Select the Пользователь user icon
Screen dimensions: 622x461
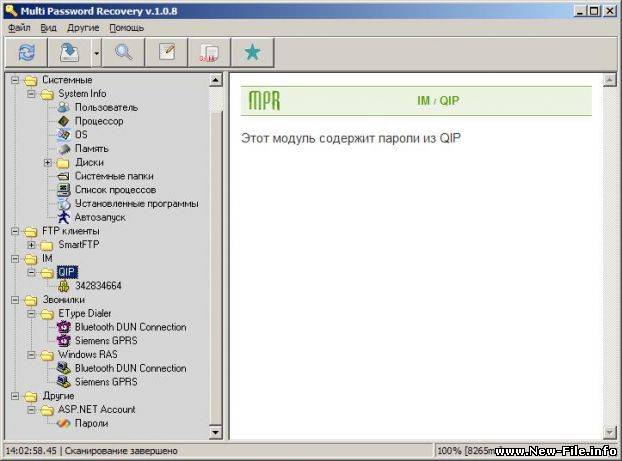coord(63,107)
